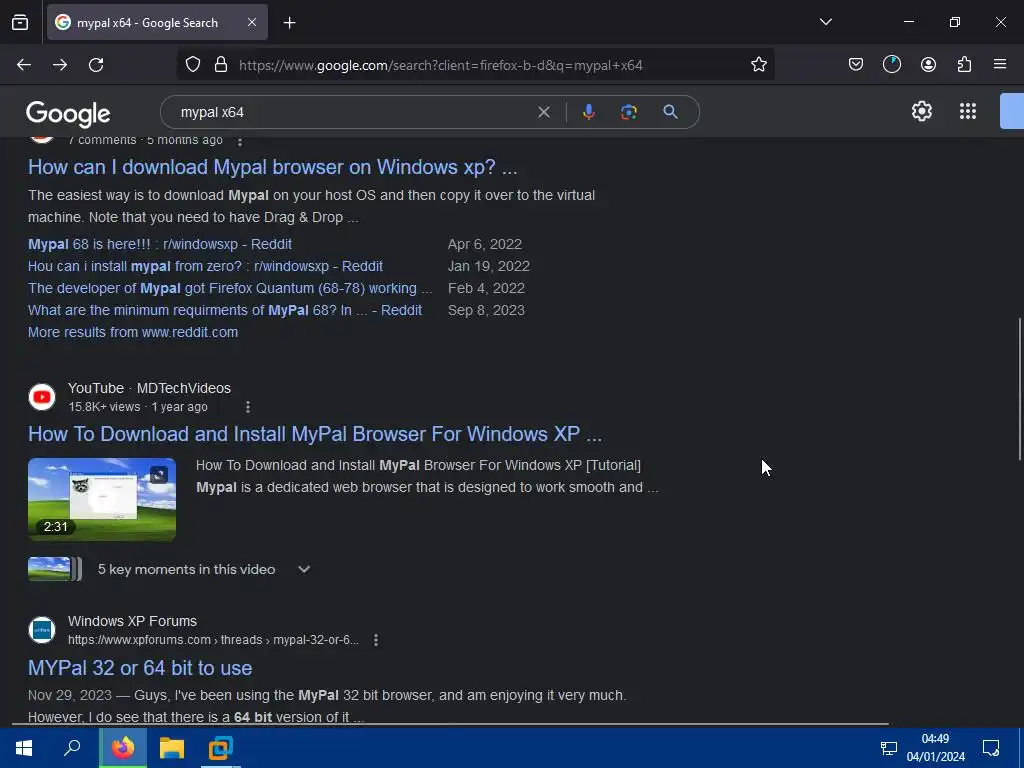Open the notification center icon

click(x=991, y=748)
